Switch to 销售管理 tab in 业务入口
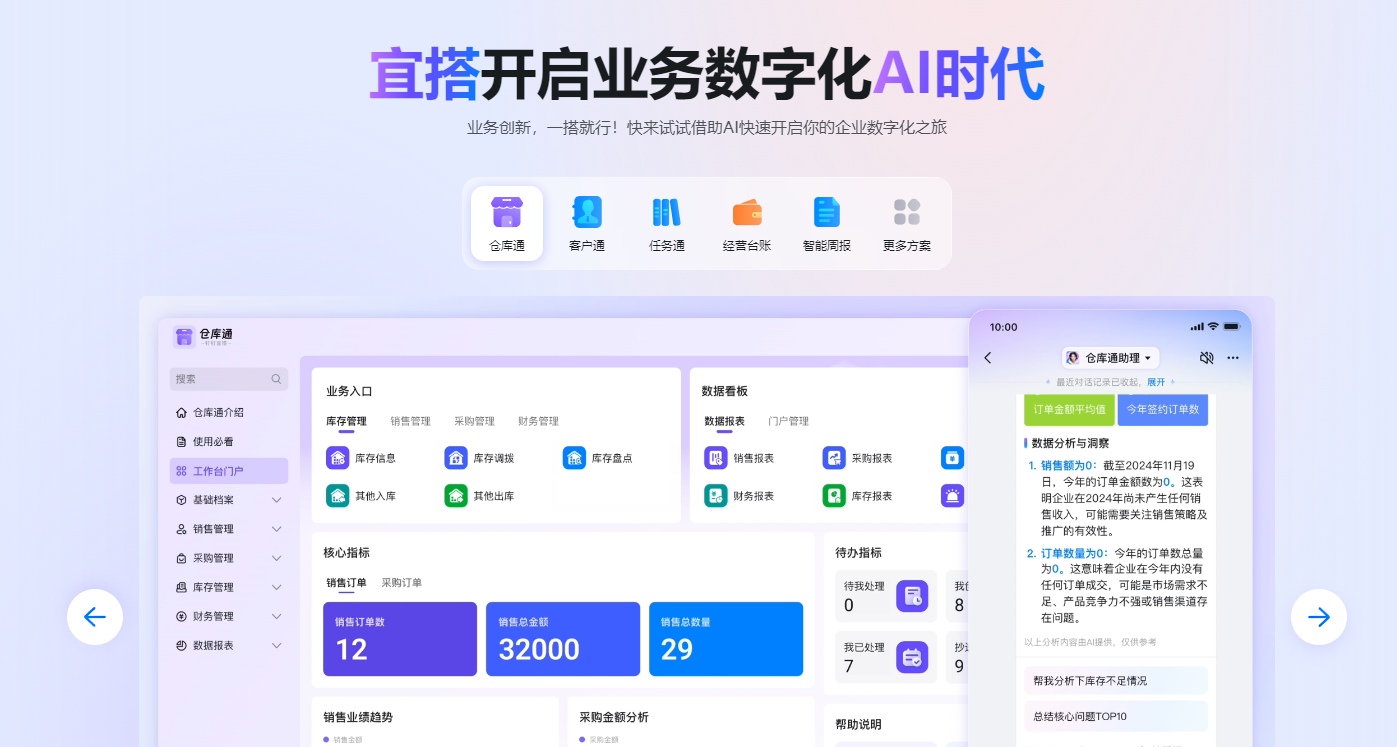1397x747 pixels. pos(410,421)
